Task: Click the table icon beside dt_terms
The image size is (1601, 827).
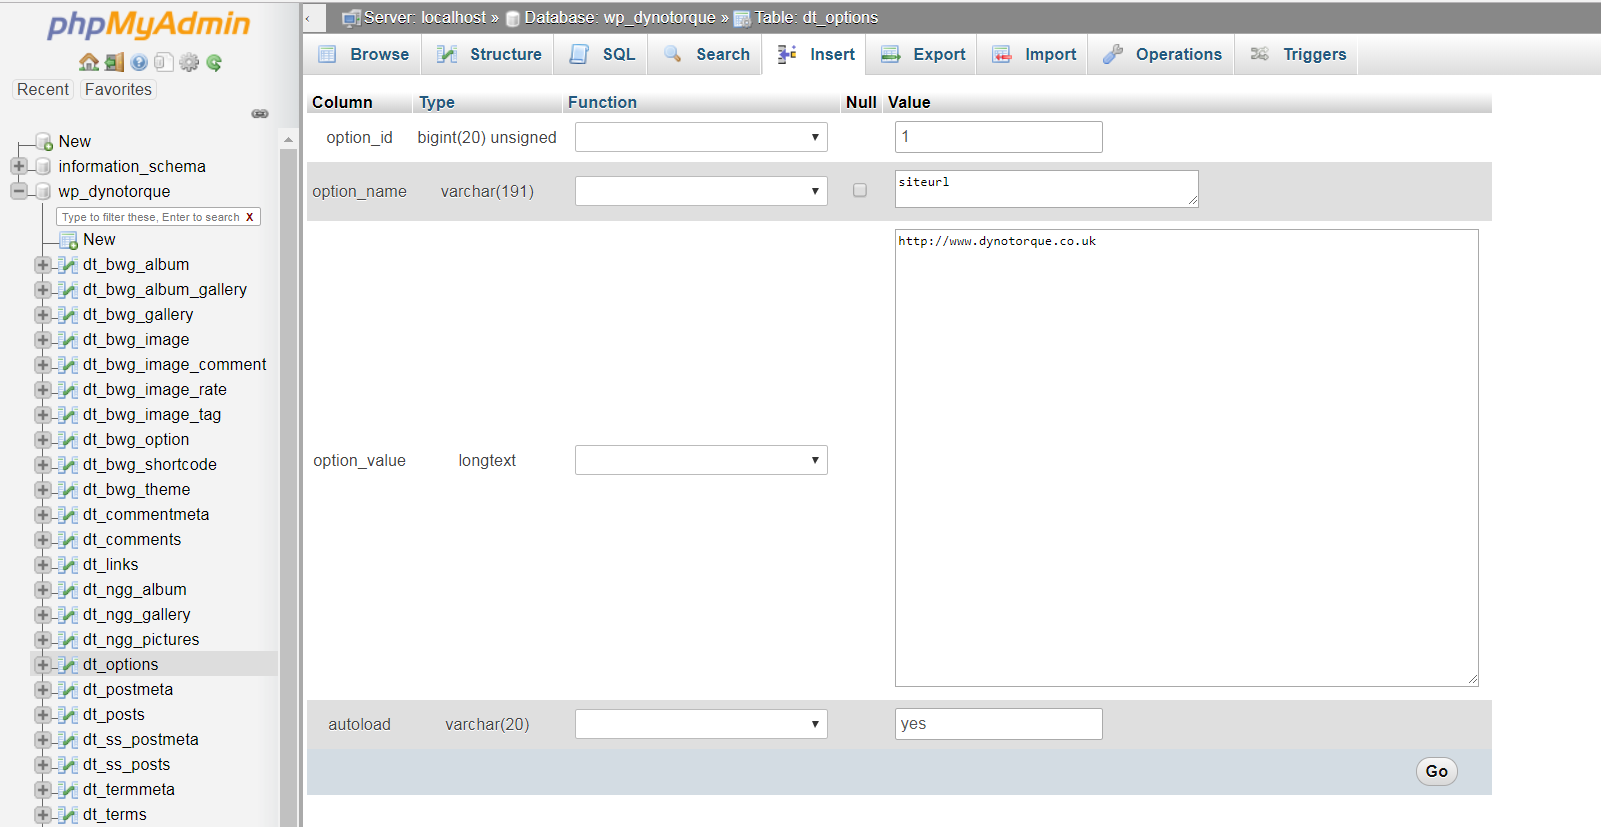Action: pyautogui.click(x=68, y=815)
